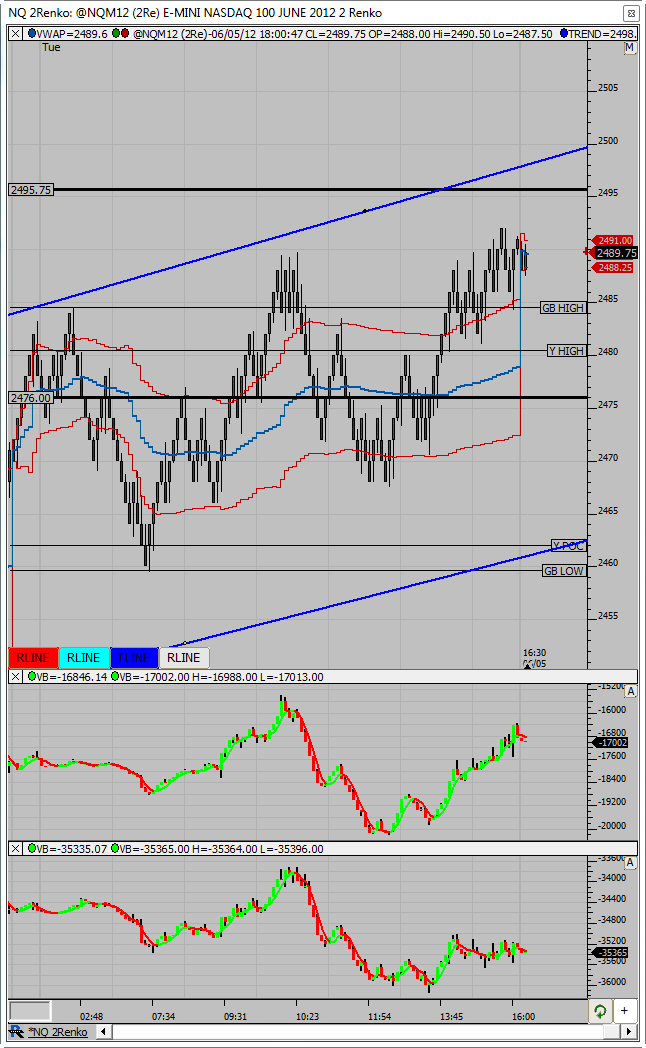The width and height of the screenshot is (646, 1048).
Task: Activate the blue TLINE button
Action: tap(134, 658)
